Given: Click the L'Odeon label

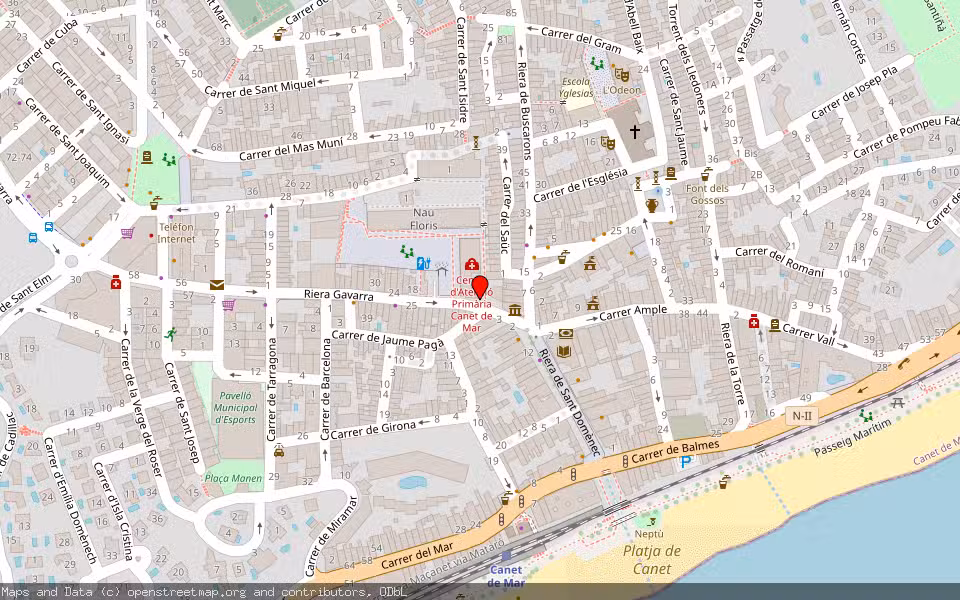Looking at the screenshot, I should [622, 90].
